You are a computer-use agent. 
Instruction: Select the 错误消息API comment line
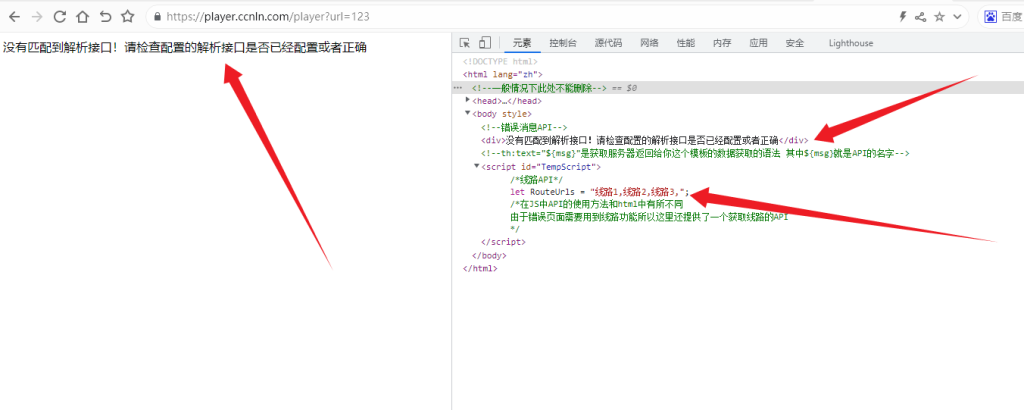click(524, 127)
